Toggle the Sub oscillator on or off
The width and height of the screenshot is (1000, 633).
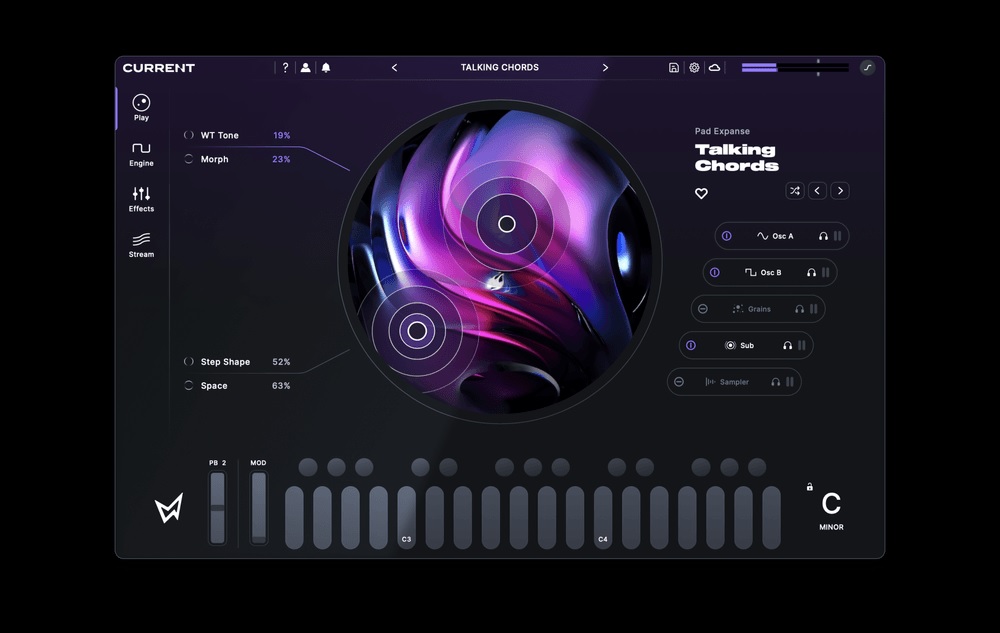(x=691, y=344)
